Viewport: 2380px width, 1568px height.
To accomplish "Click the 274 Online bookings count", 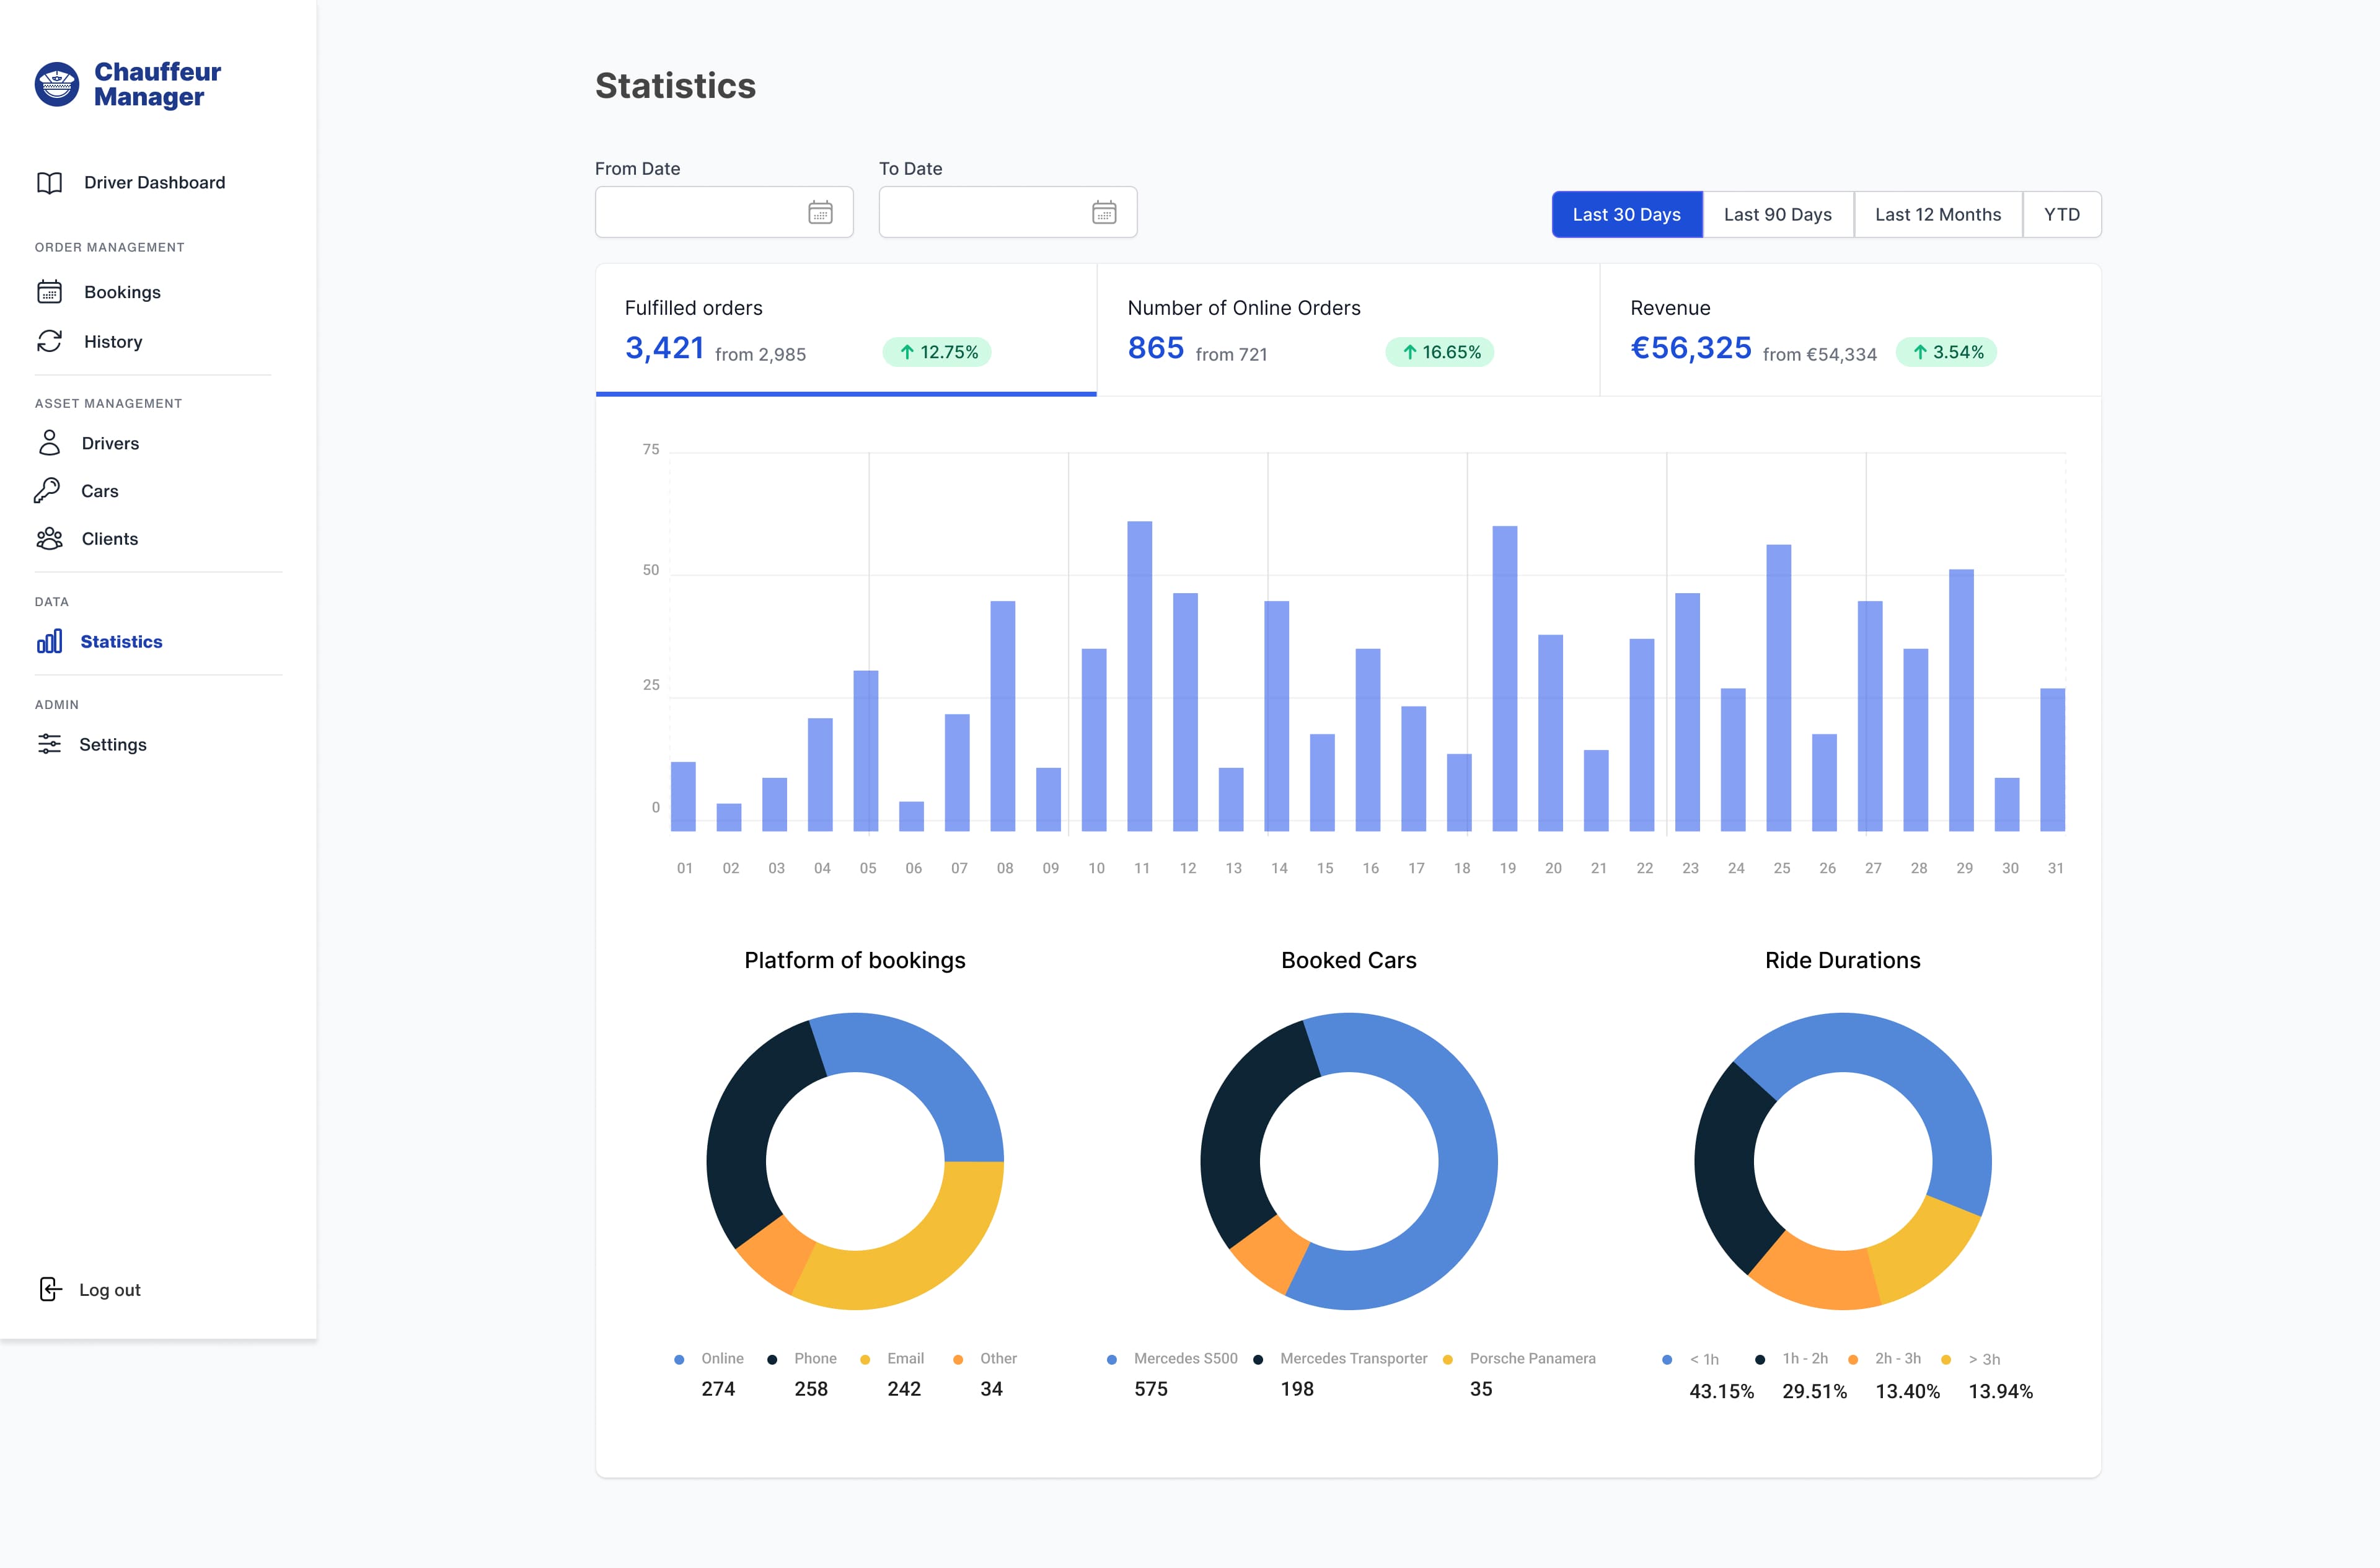I will pos(718,1389).
